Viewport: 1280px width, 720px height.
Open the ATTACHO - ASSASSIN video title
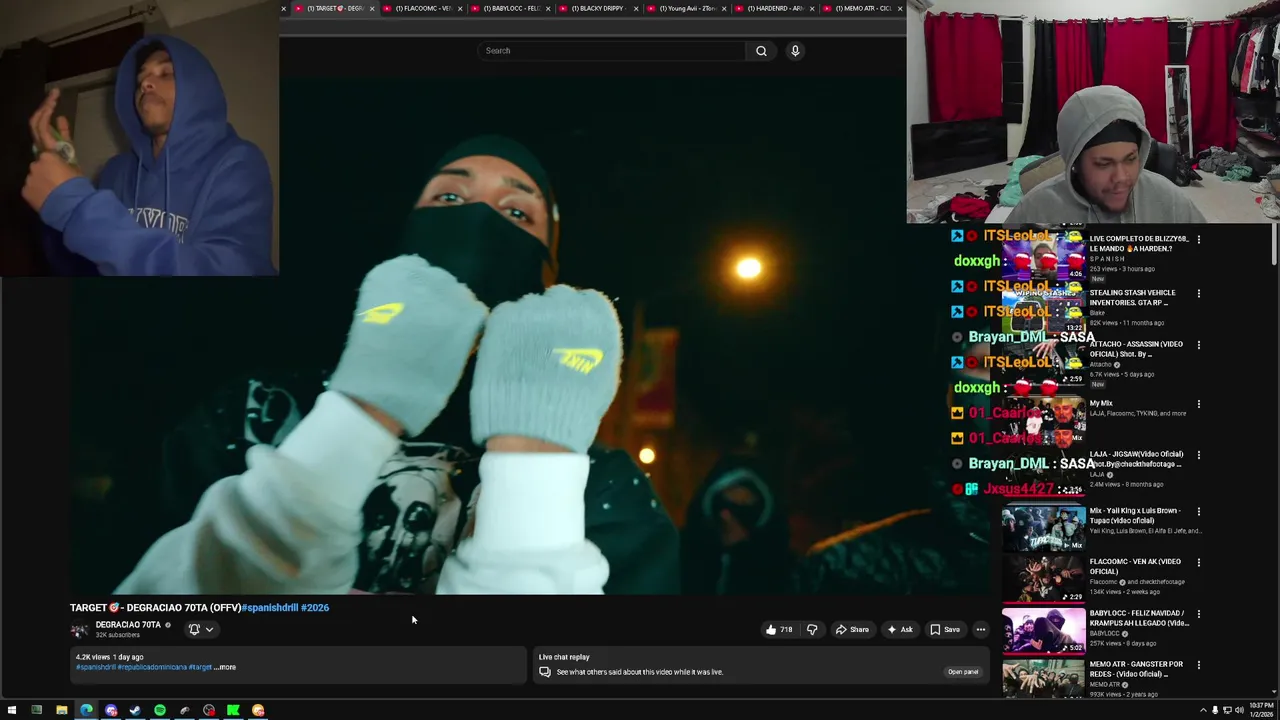pos(1136,349)
